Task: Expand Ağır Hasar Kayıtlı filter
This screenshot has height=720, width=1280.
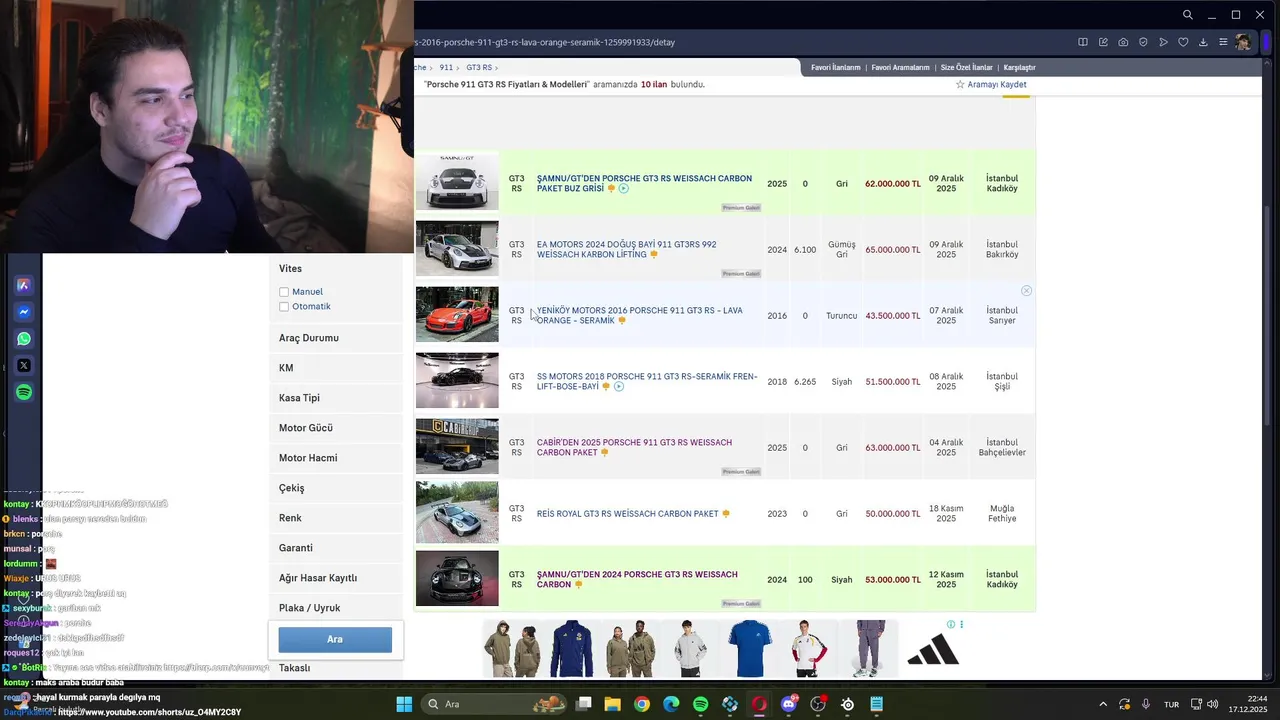Action: click(336, 578)
